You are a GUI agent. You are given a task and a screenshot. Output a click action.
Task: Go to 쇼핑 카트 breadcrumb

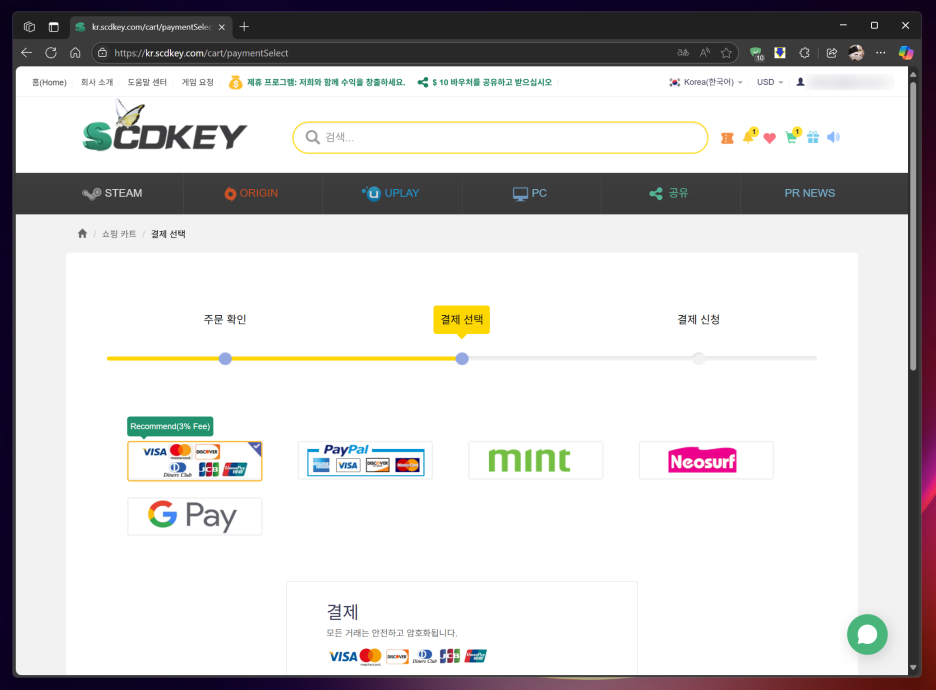pos(119,234)
